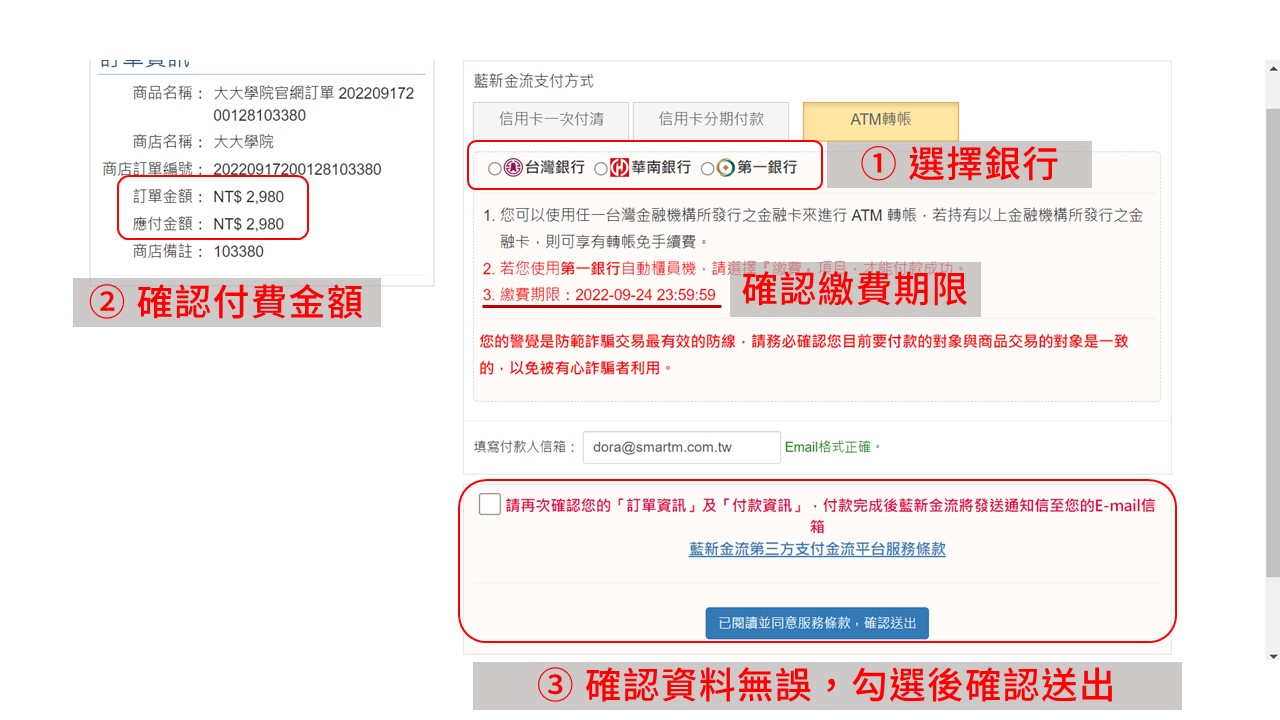The width and height of the screenshot is (1280, 720).
Task: Switch to the ATM轉帳 tab
Action: pyautogui.click(x=881, y=120)
